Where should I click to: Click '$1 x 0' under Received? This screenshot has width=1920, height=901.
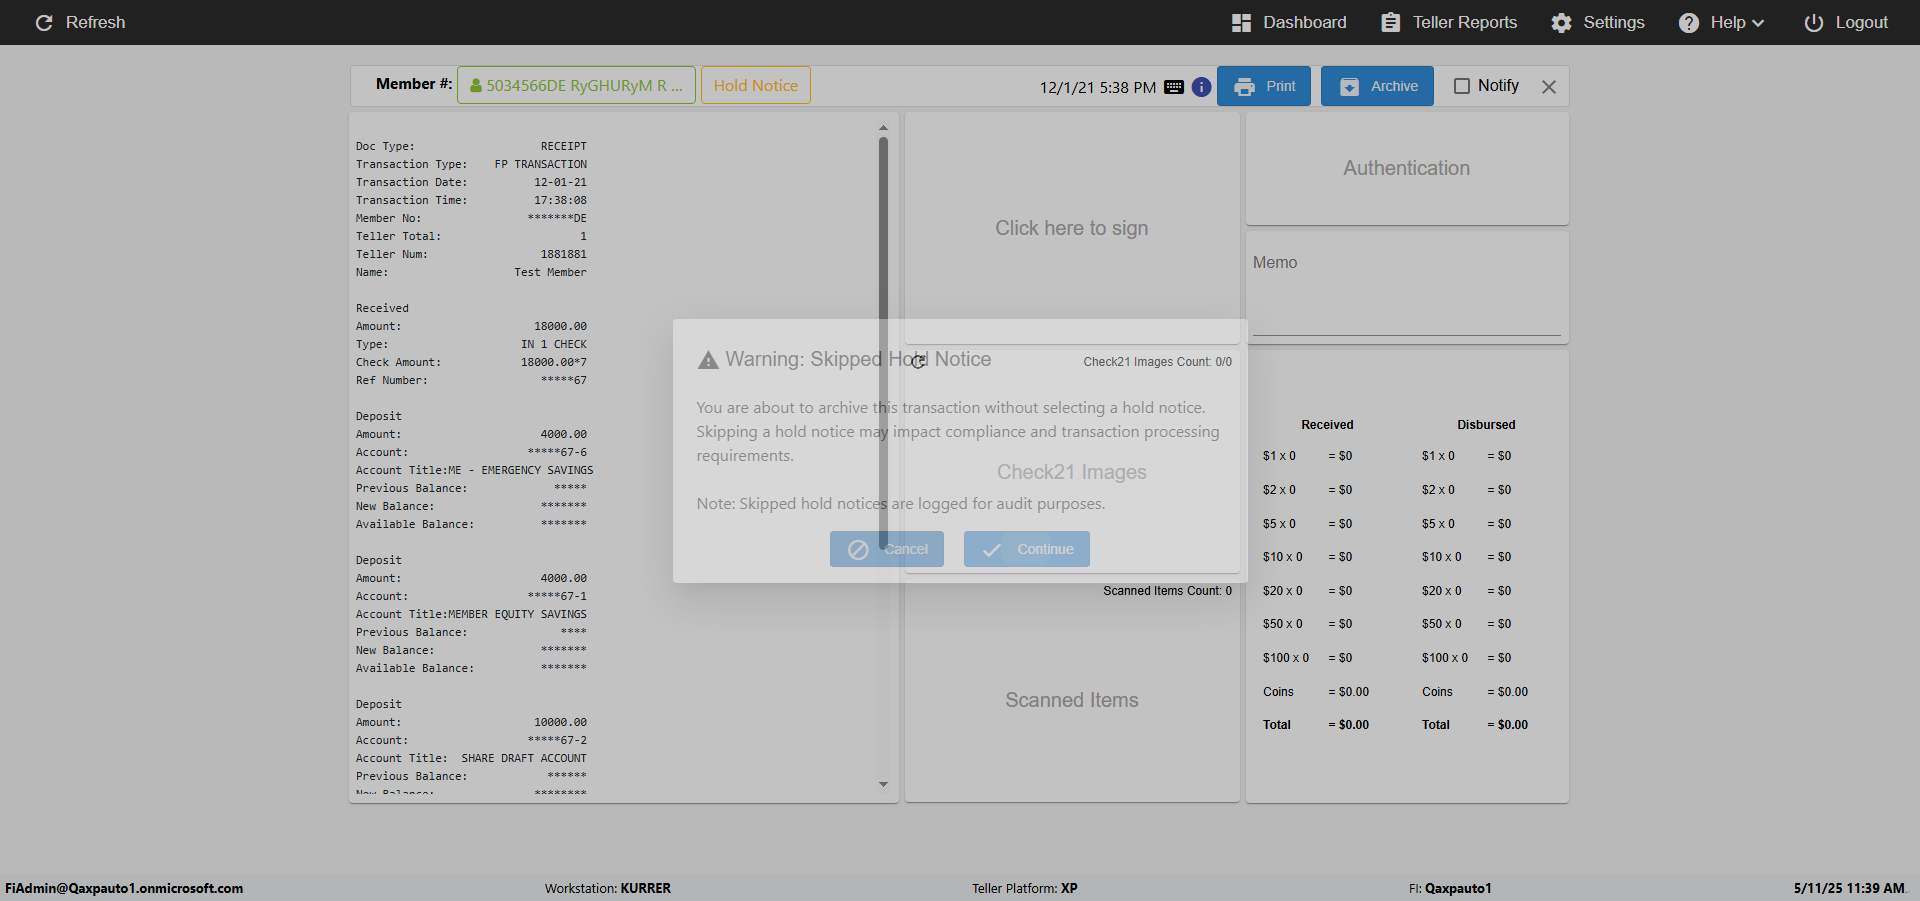(x=1279, y=456)
